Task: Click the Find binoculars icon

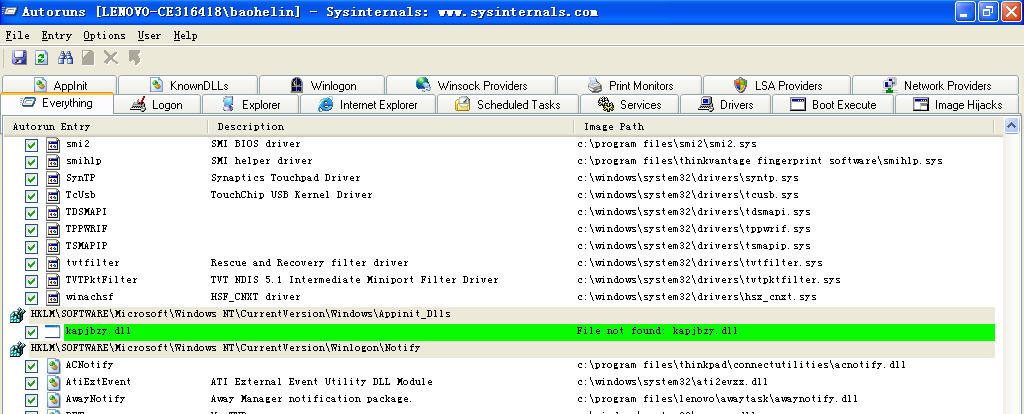Action: pyautogui.click(x=65, y=57)
